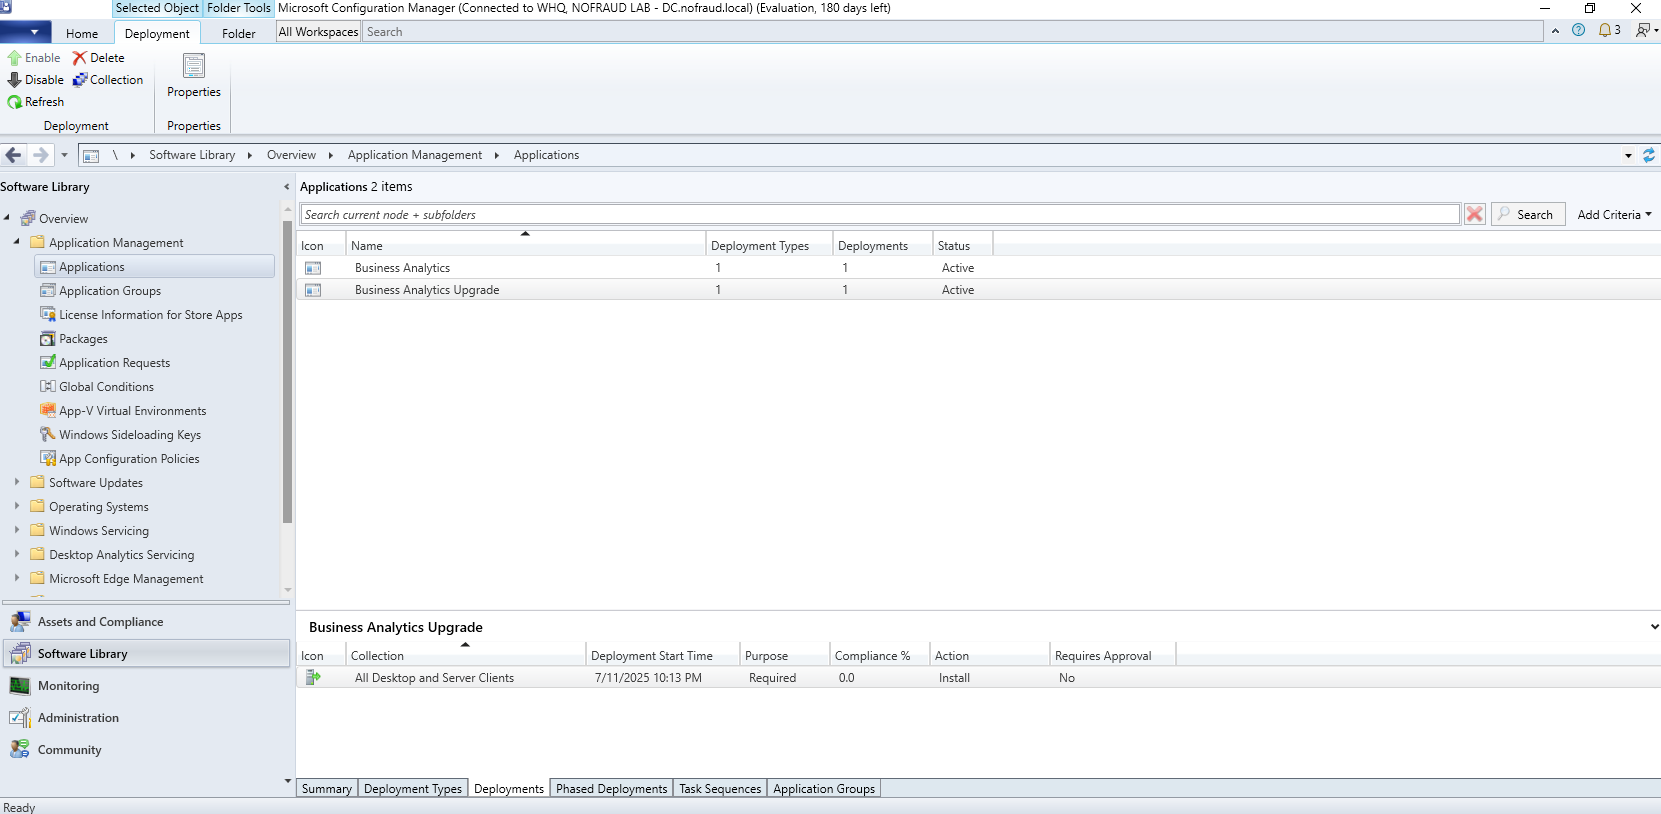
Task: Open the Collection ribbon command
Action: click(108, 80)
